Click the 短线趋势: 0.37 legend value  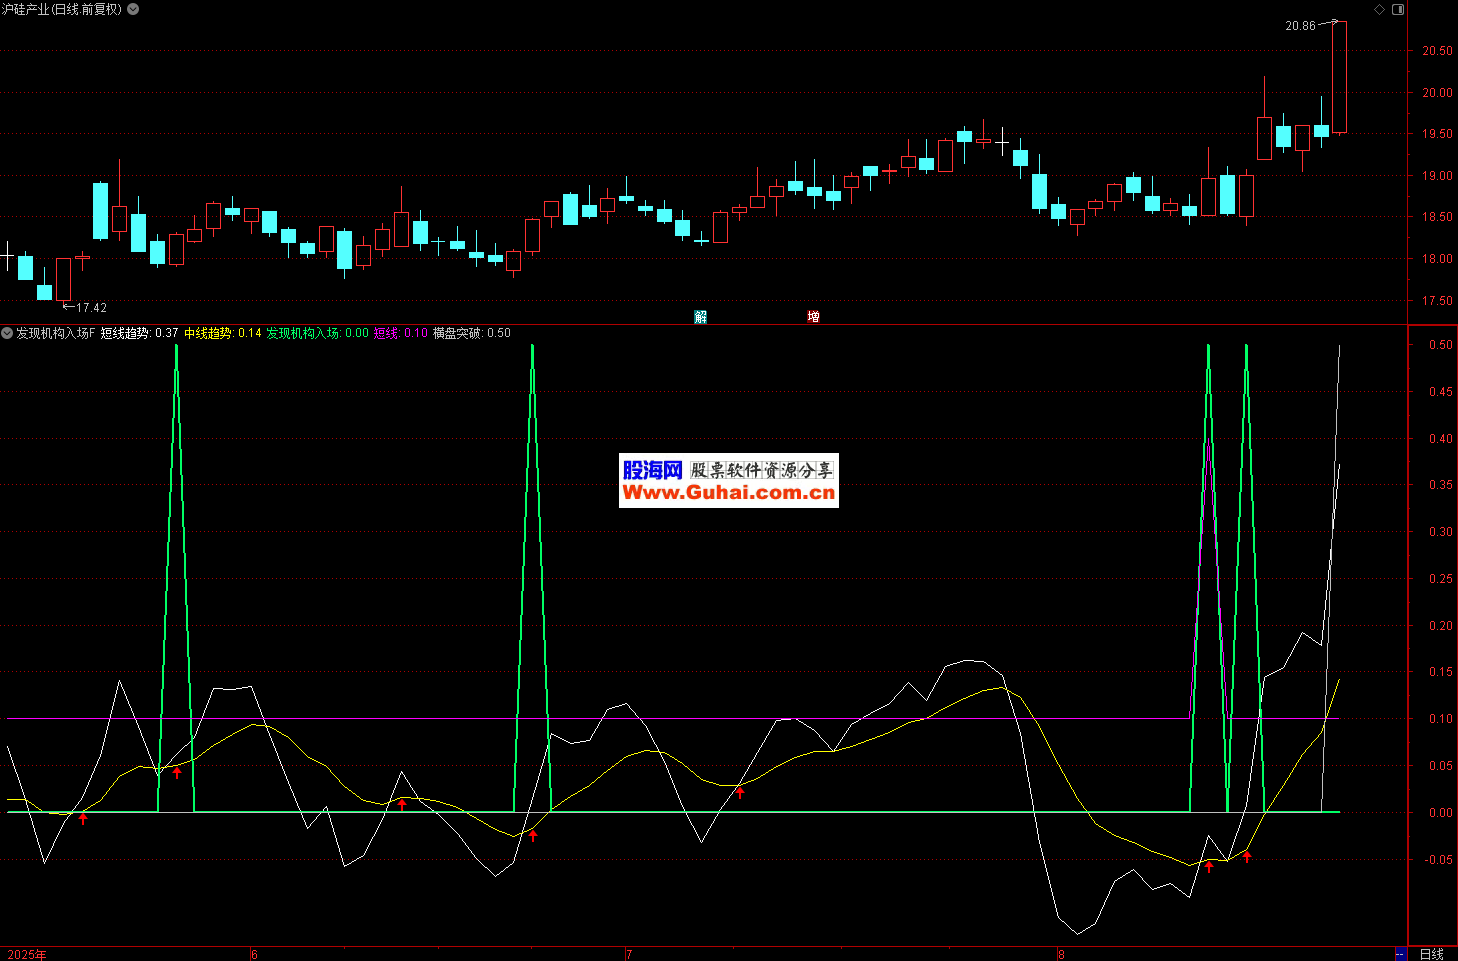[x=139, y=333]
